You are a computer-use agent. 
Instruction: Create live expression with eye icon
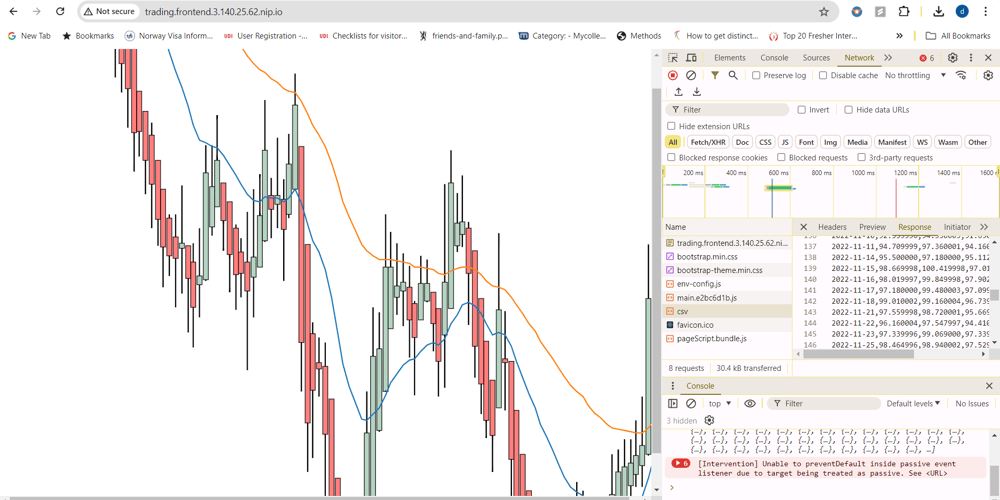click(x=750, y=404)
